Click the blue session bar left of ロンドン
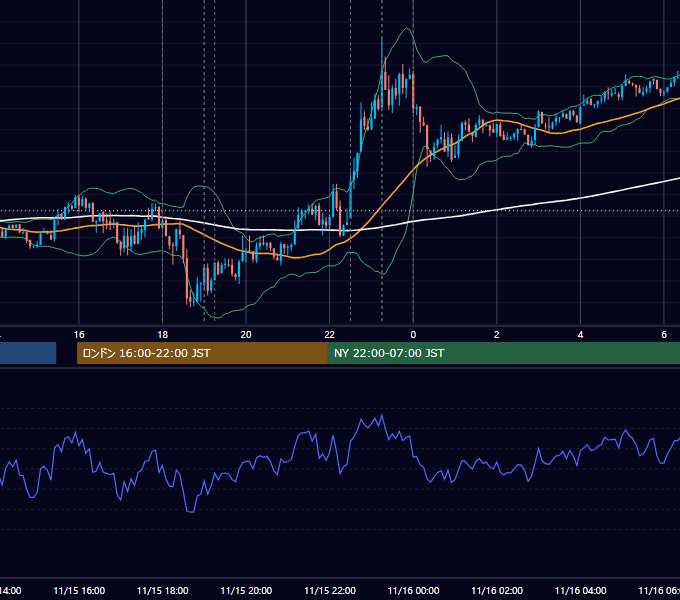The image size is (680, 600). 28,353
